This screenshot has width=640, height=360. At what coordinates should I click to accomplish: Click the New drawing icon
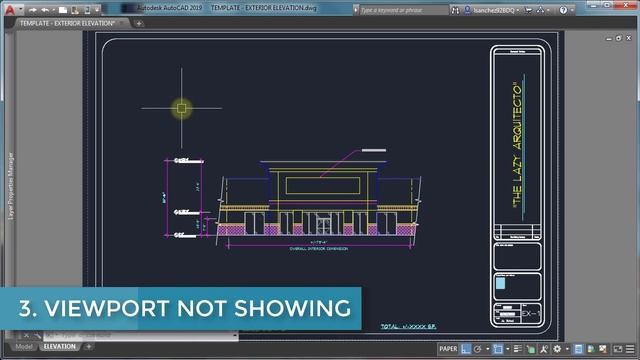pyautogui.click(x=63, y=10)
